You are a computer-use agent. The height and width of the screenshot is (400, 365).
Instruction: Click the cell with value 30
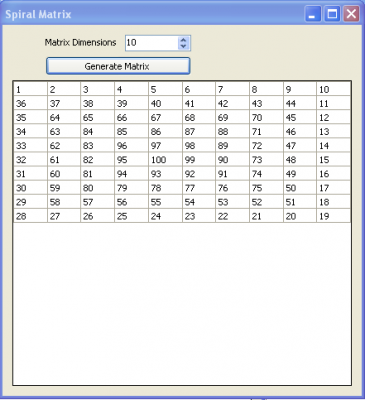[31, 188]
